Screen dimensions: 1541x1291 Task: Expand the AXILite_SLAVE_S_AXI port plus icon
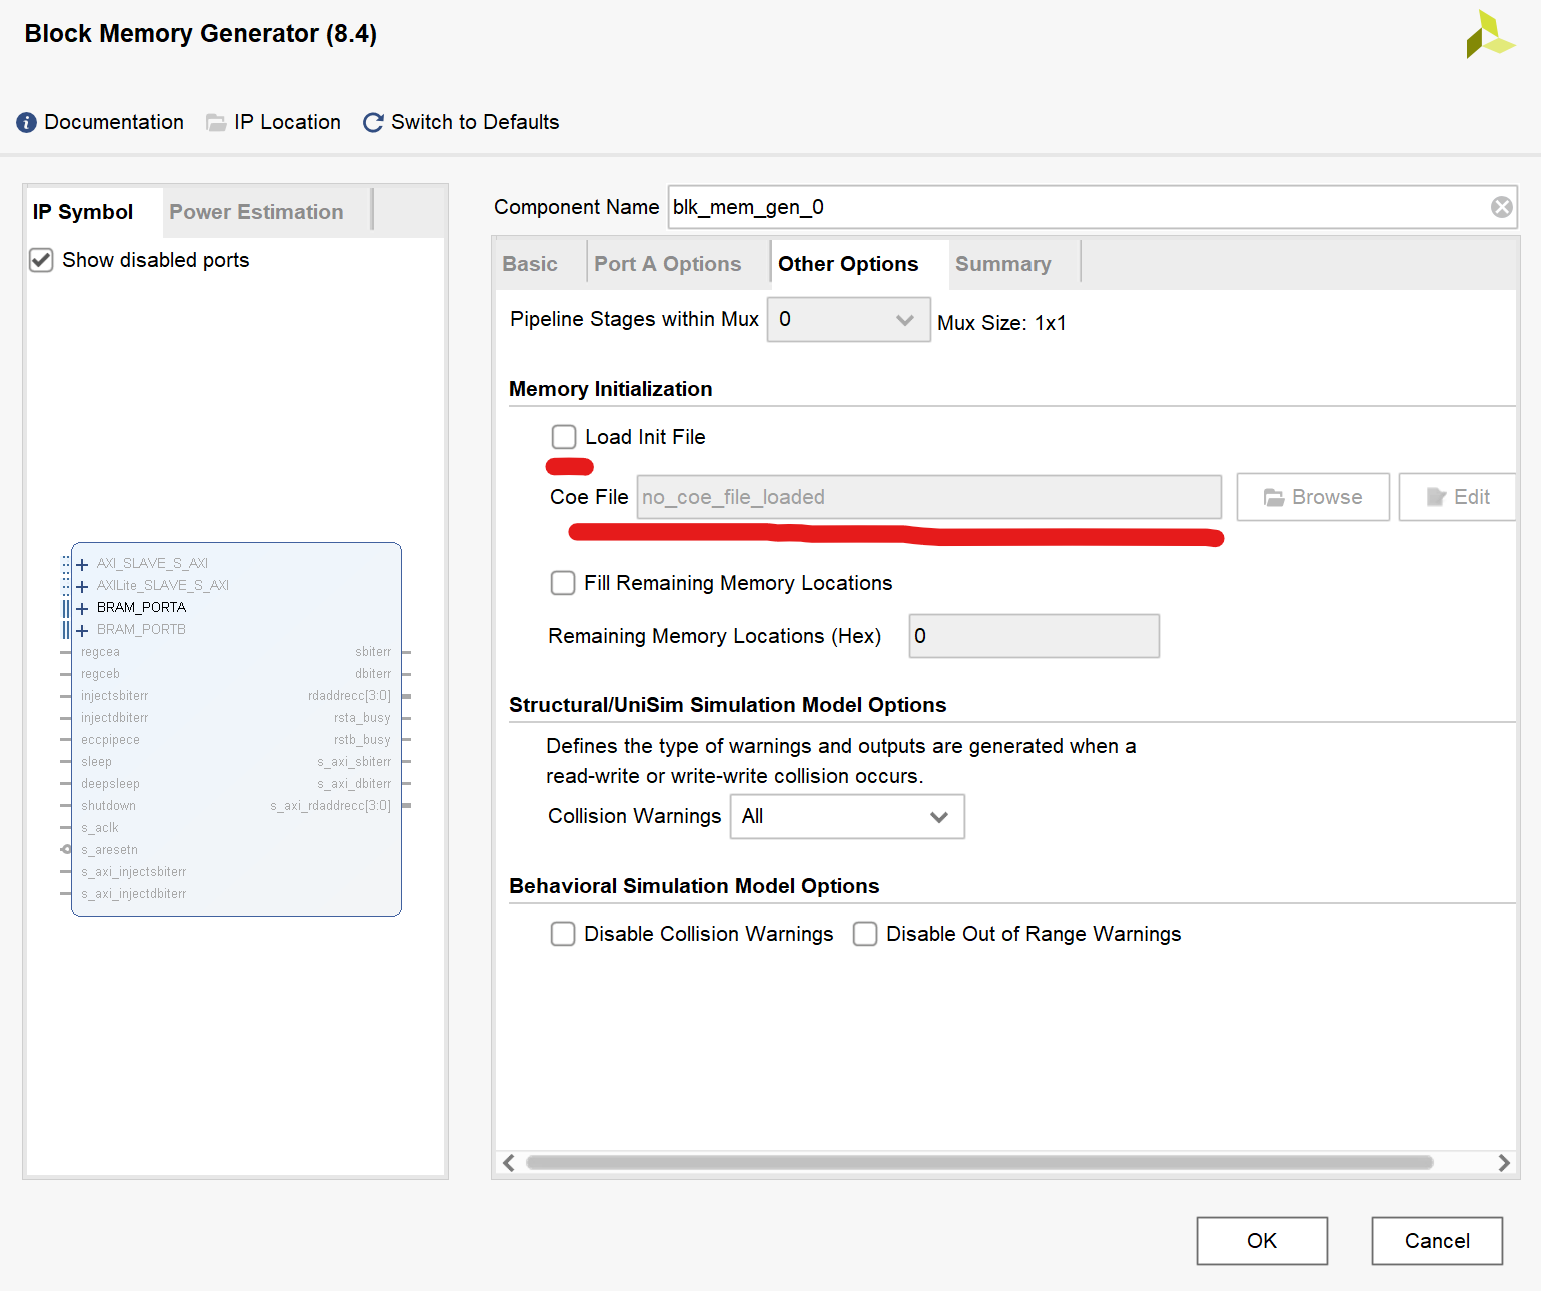point(82,586)
